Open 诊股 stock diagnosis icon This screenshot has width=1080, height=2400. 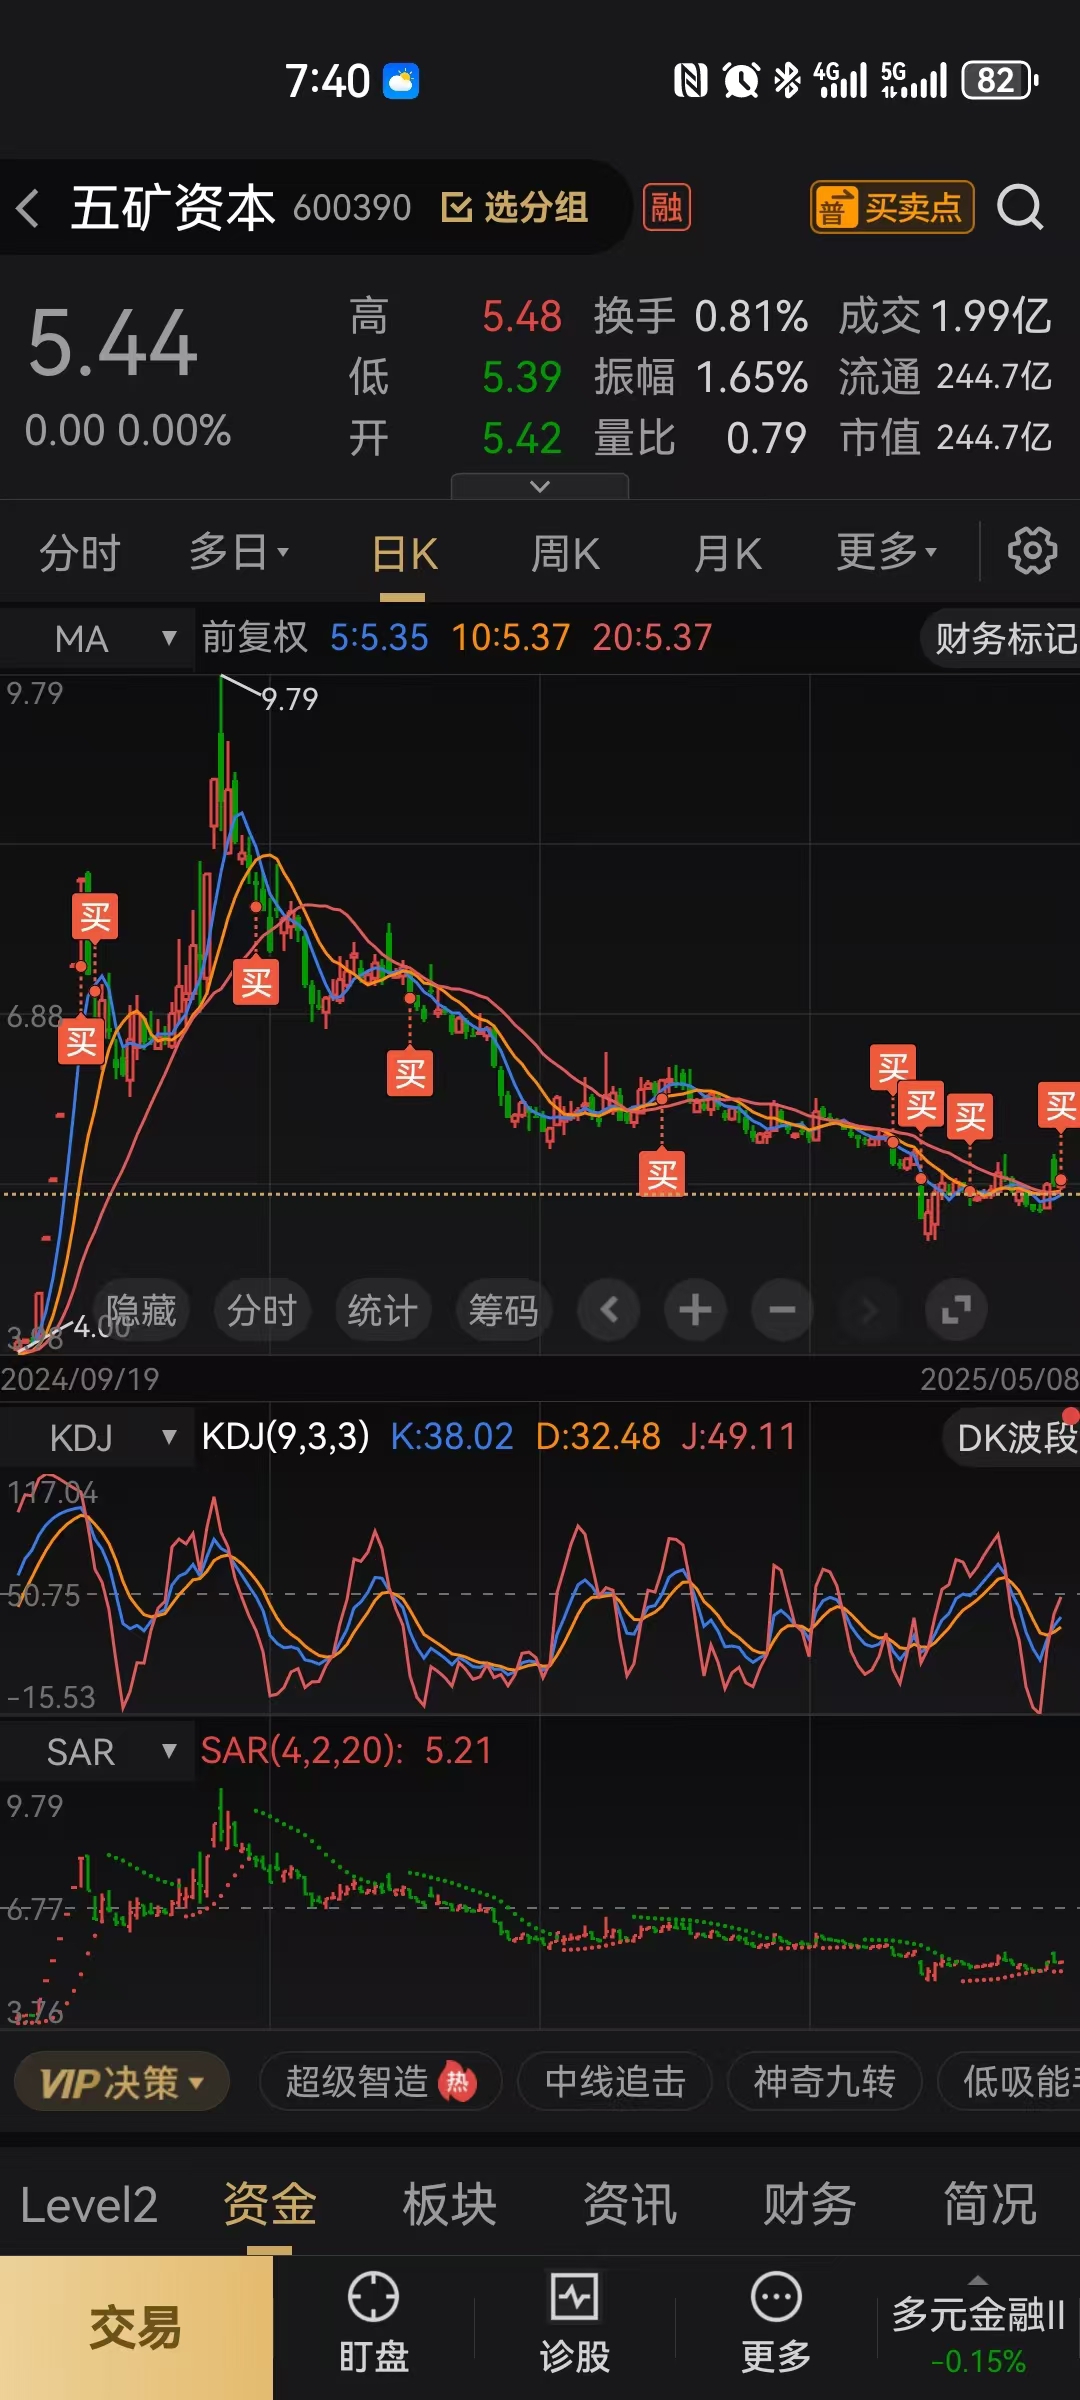tap(574, 2324)
